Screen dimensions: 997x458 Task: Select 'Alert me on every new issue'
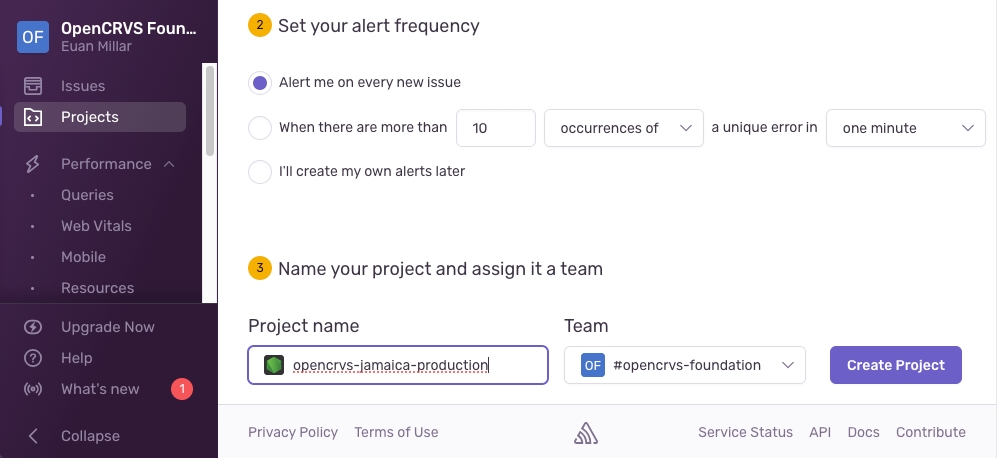coord(260,83)
